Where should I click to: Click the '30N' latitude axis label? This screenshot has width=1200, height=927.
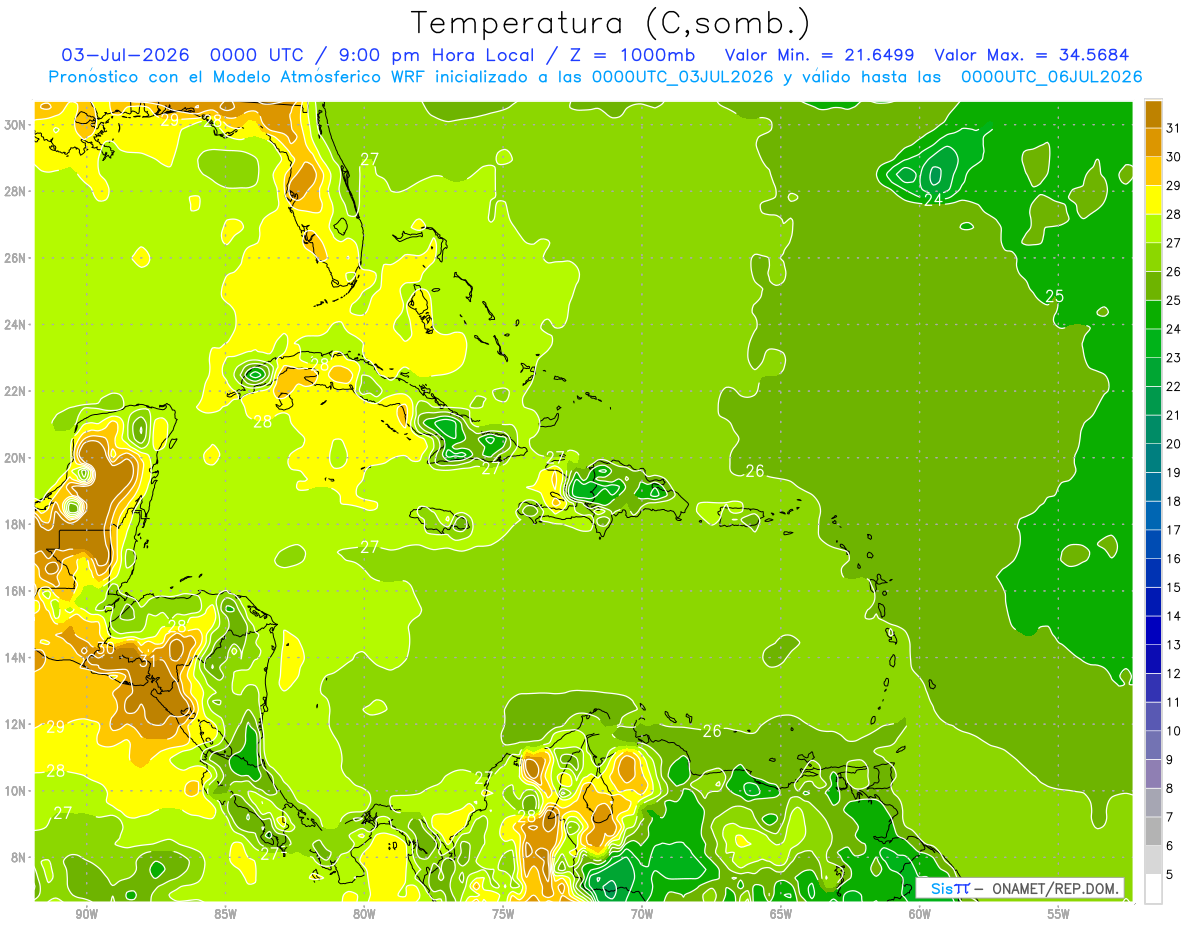(x=16, y=125)
